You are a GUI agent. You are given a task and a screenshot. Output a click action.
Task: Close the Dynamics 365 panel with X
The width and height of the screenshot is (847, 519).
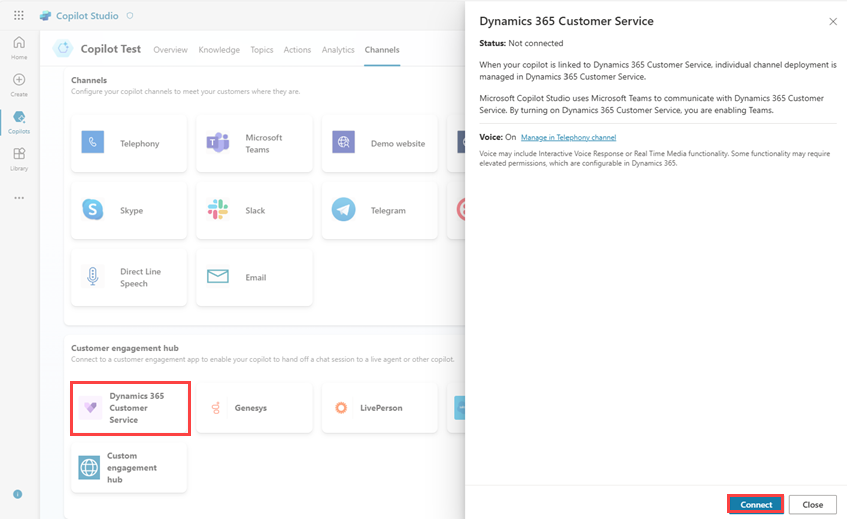coord(833,22)
